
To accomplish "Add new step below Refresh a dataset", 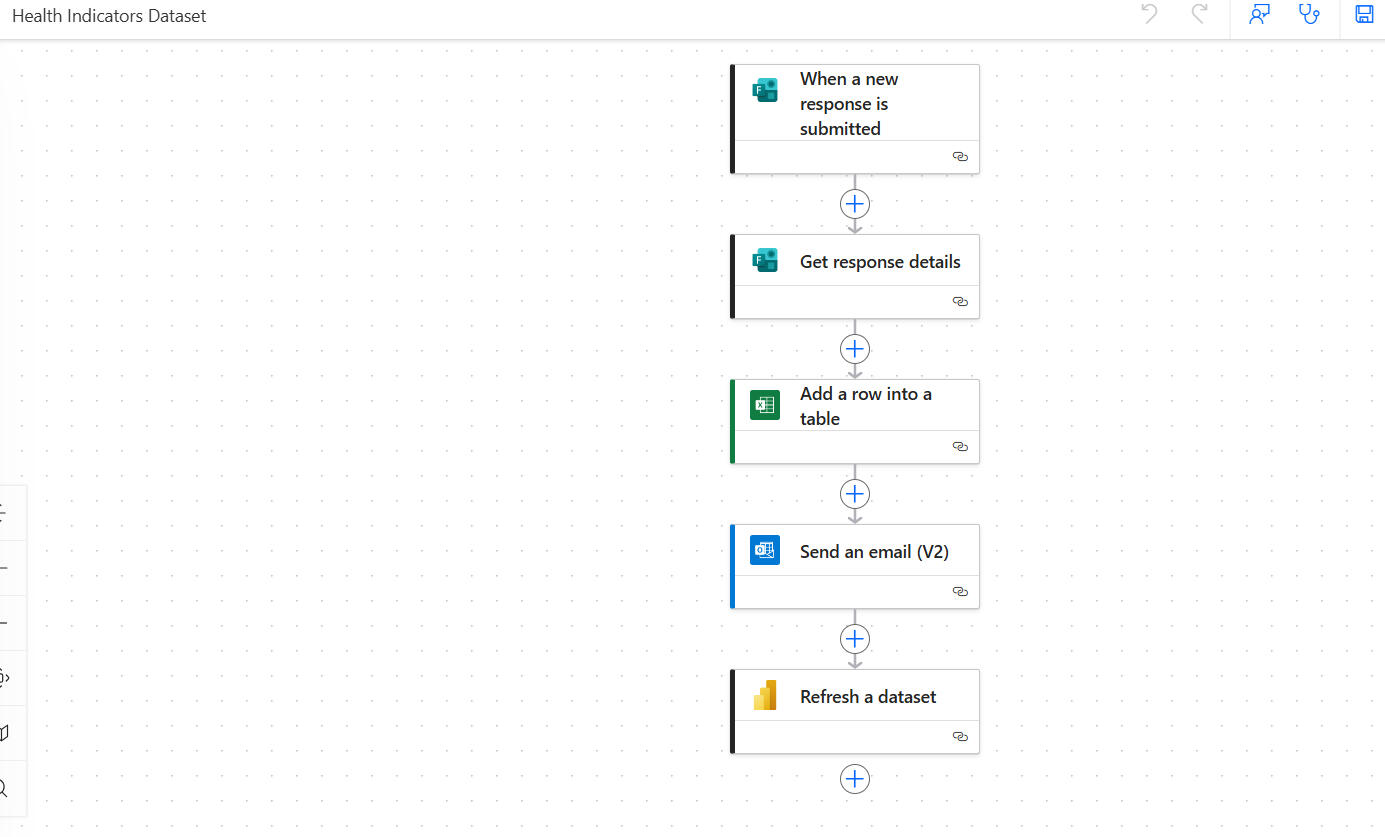I will point(855,779).
